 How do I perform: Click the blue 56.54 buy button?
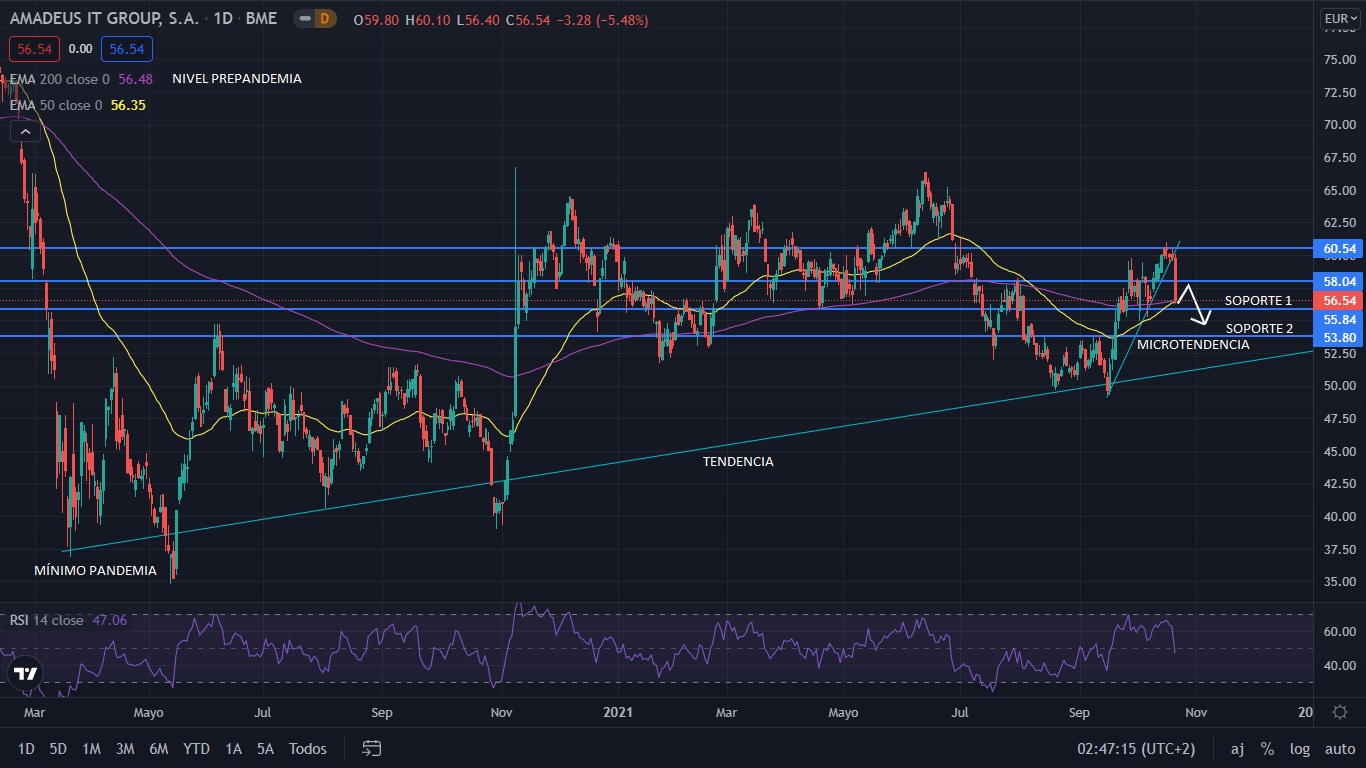pos(127,48)
